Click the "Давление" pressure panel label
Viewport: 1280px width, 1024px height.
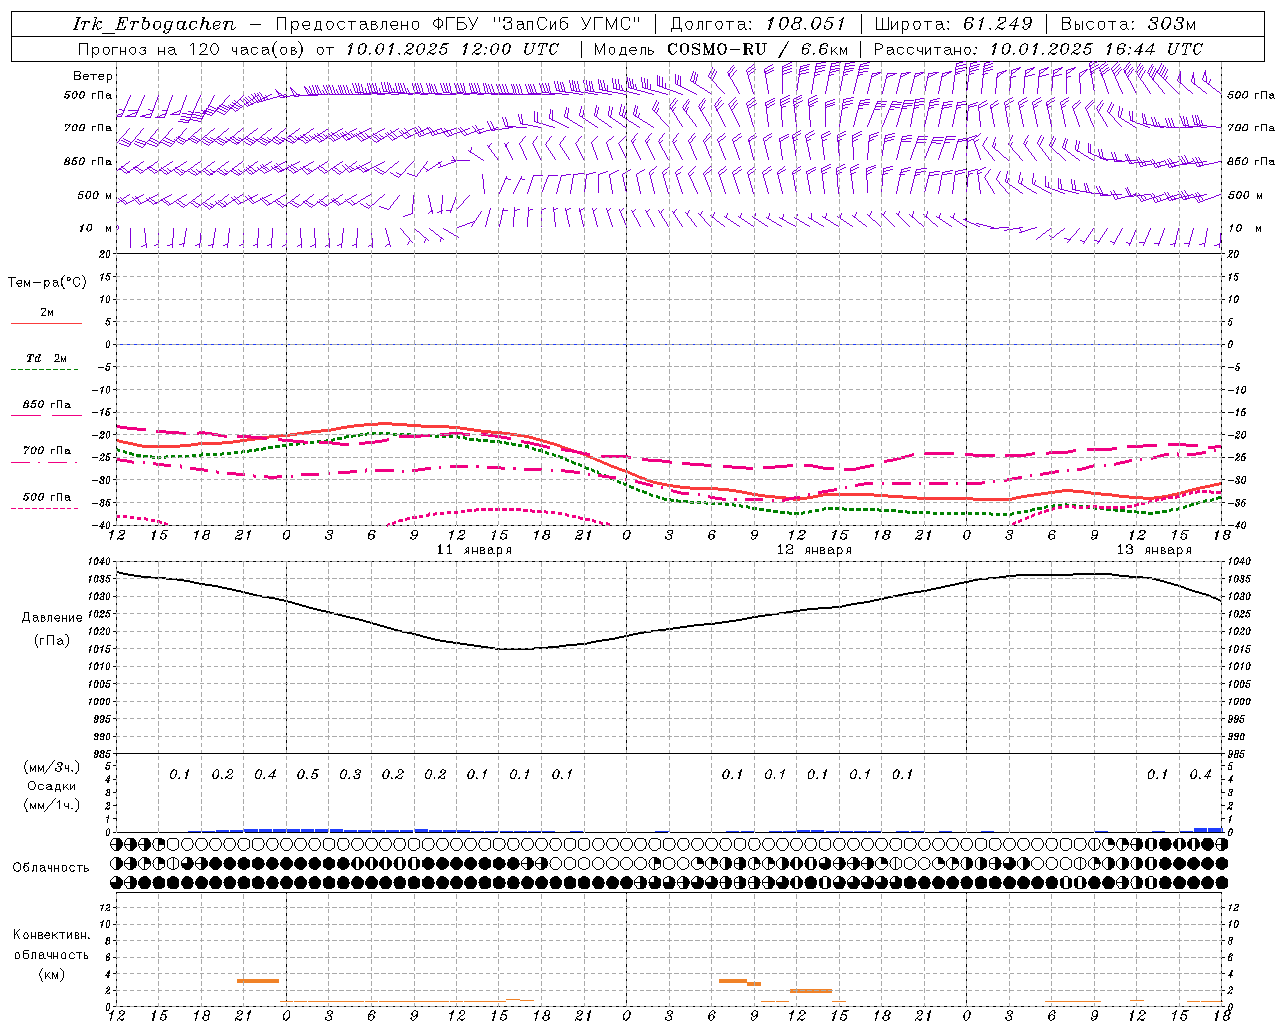tap(52, 618)
